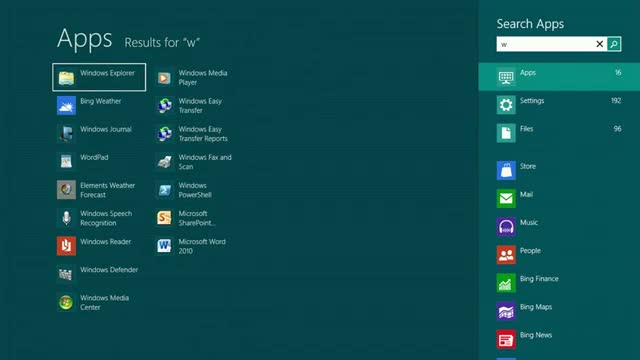The height and width of the screenshot is (360, 640).
Task: Click 'Bing Maps' label in search pane
Action: pyautogui.click(x=536, y=307)
